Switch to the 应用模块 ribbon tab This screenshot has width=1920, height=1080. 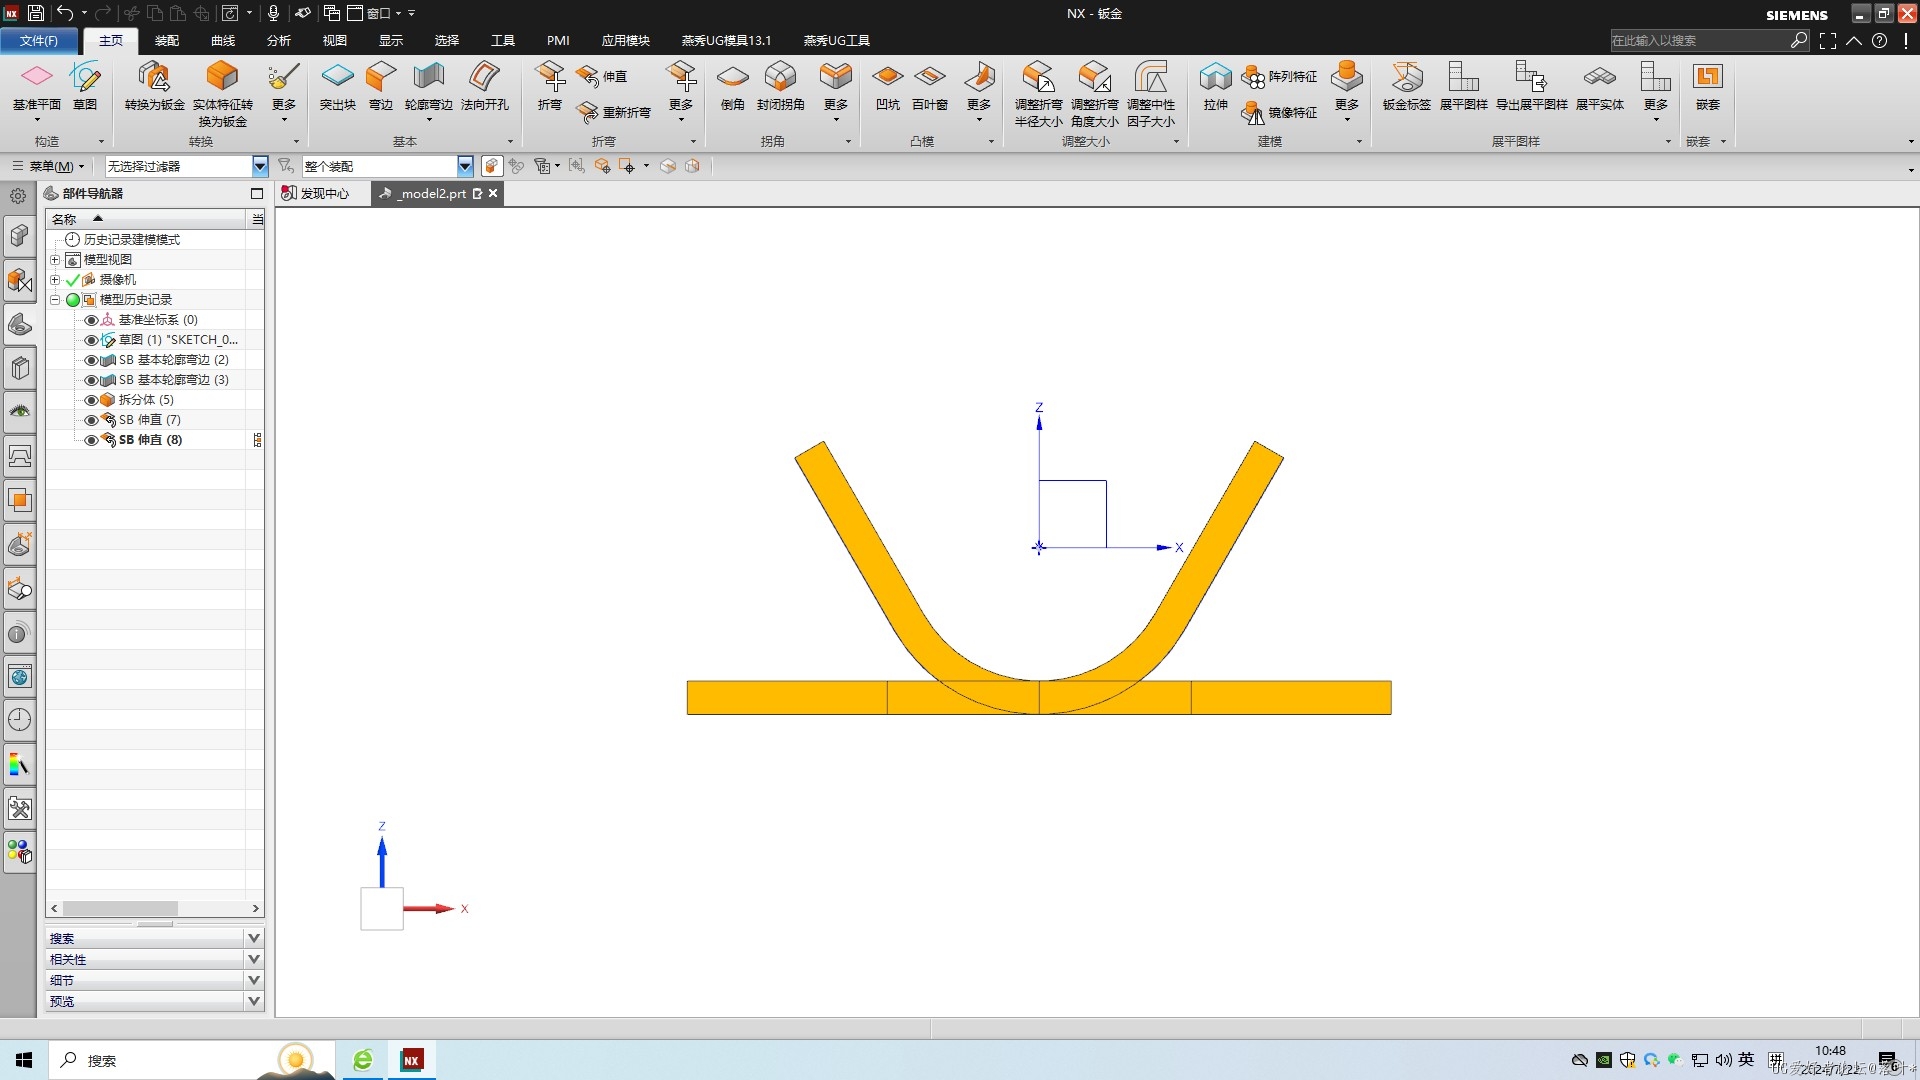[x=626, y=41]
